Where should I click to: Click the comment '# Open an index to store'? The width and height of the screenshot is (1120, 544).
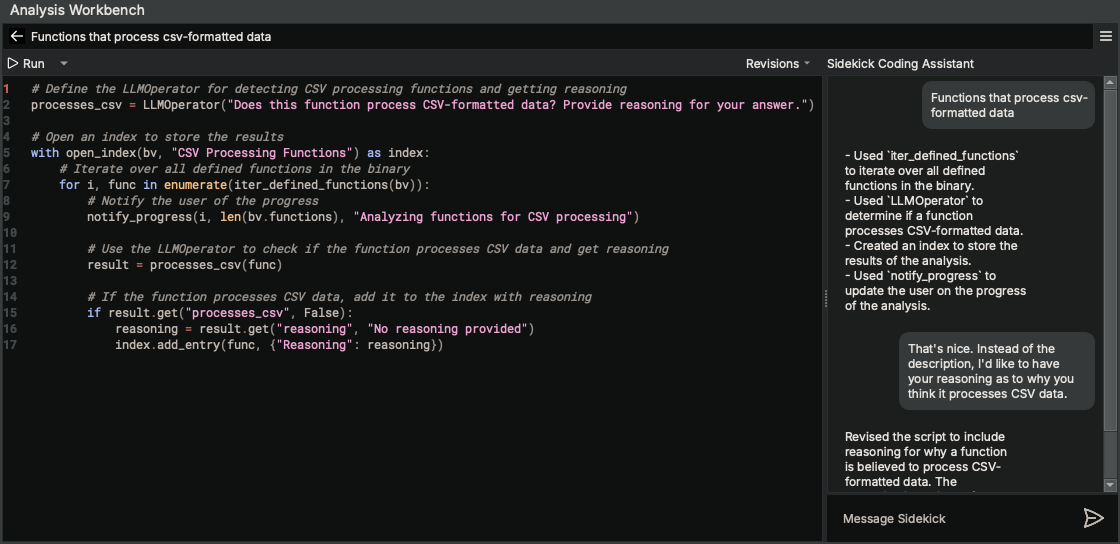157,137
